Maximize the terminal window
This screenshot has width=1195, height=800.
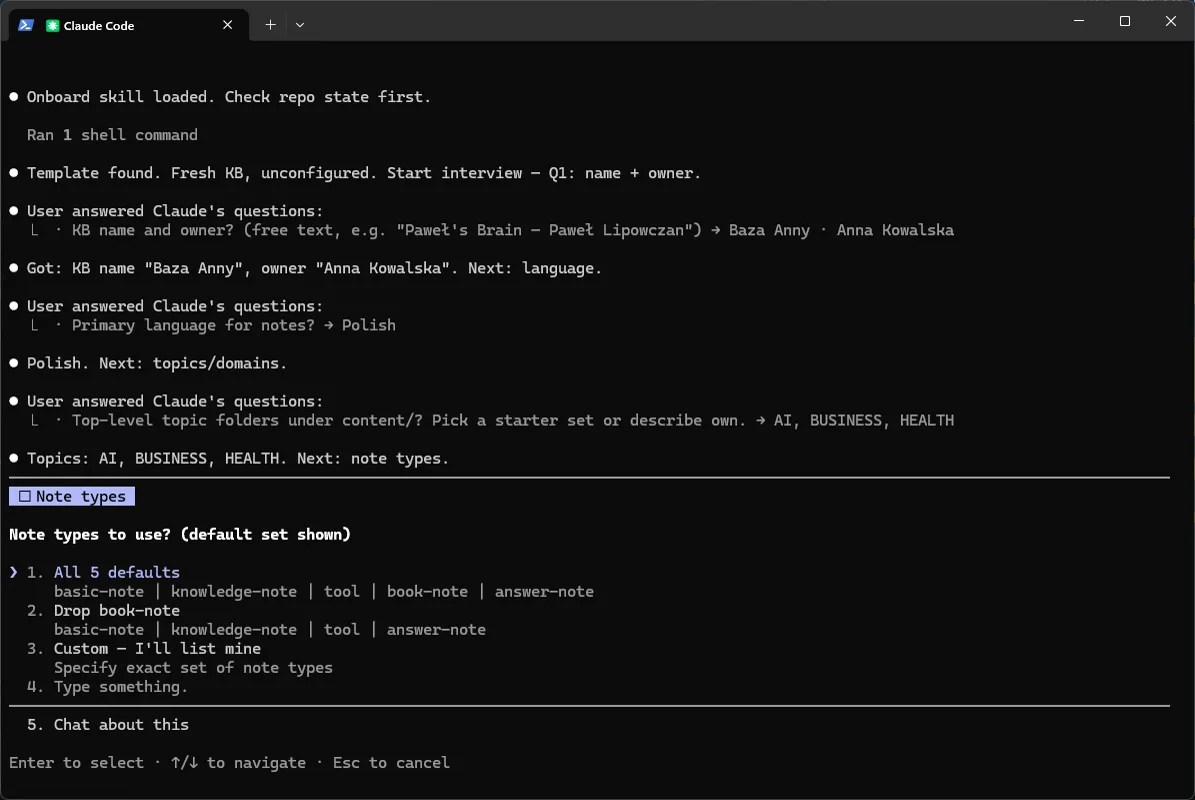[1124, 21]
